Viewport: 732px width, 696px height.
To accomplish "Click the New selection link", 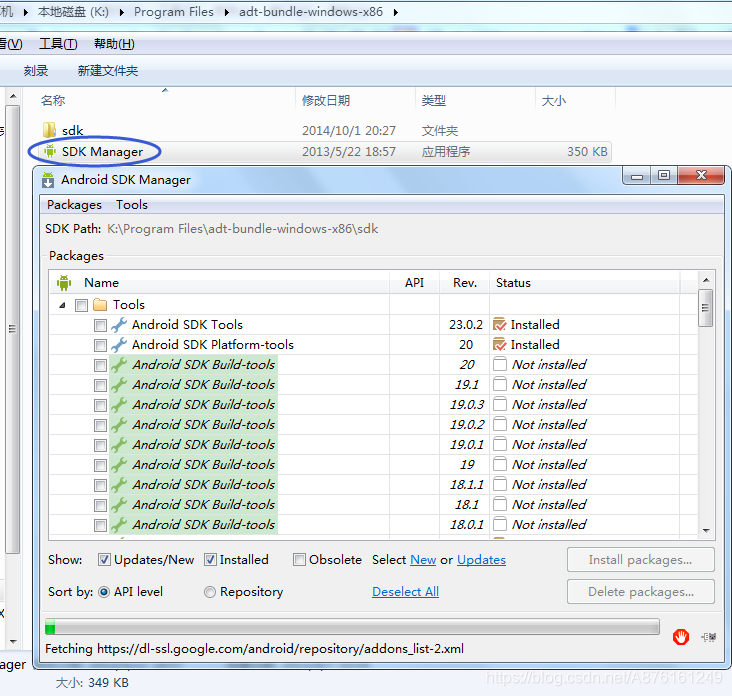I will 423,560.
